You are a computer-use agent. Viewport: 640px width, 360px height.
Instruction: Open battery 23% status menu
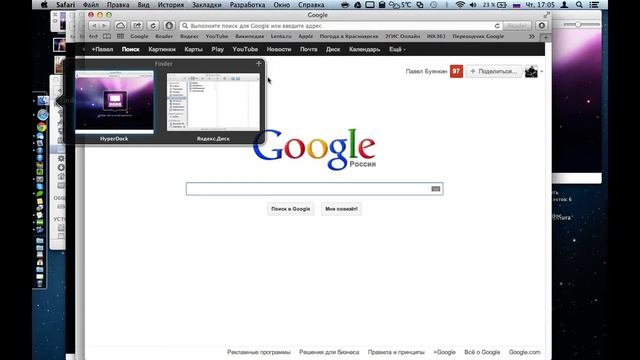(x=494, y=5)
